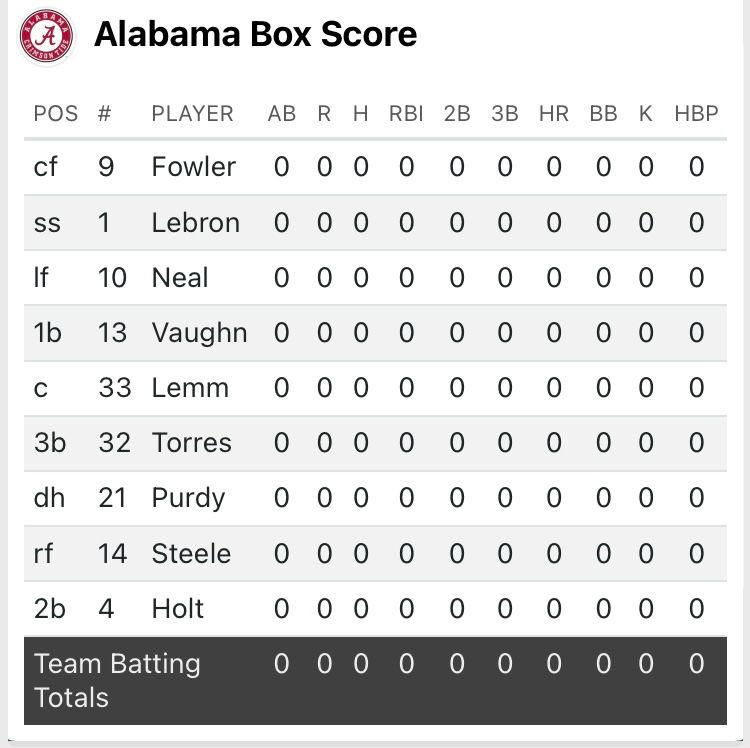Select the Team Batting Totals row

tap(117, 680)
